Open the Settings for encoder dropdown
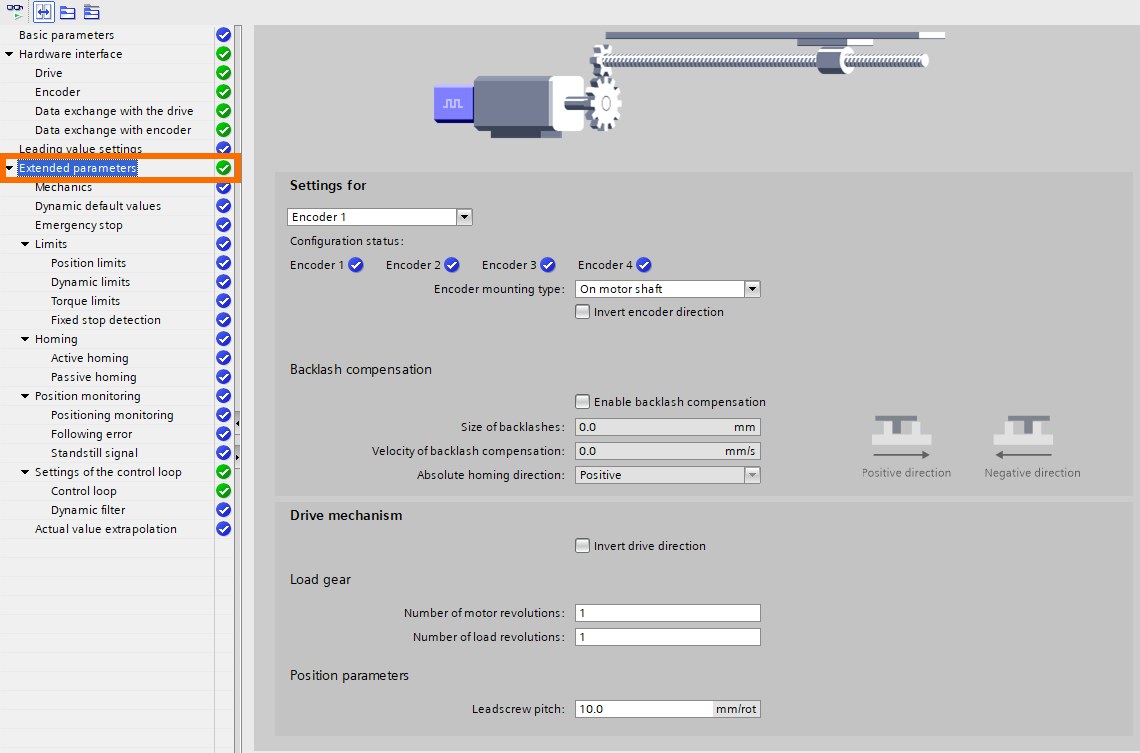The width and height of the screenshot is (1140, 753). tap(464, 216)
